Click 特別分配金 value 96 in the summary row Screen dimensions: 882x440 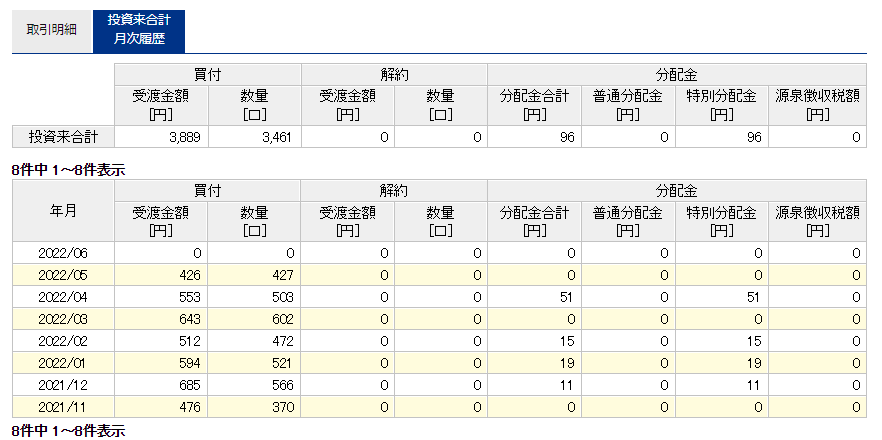(x=754, y=137)
